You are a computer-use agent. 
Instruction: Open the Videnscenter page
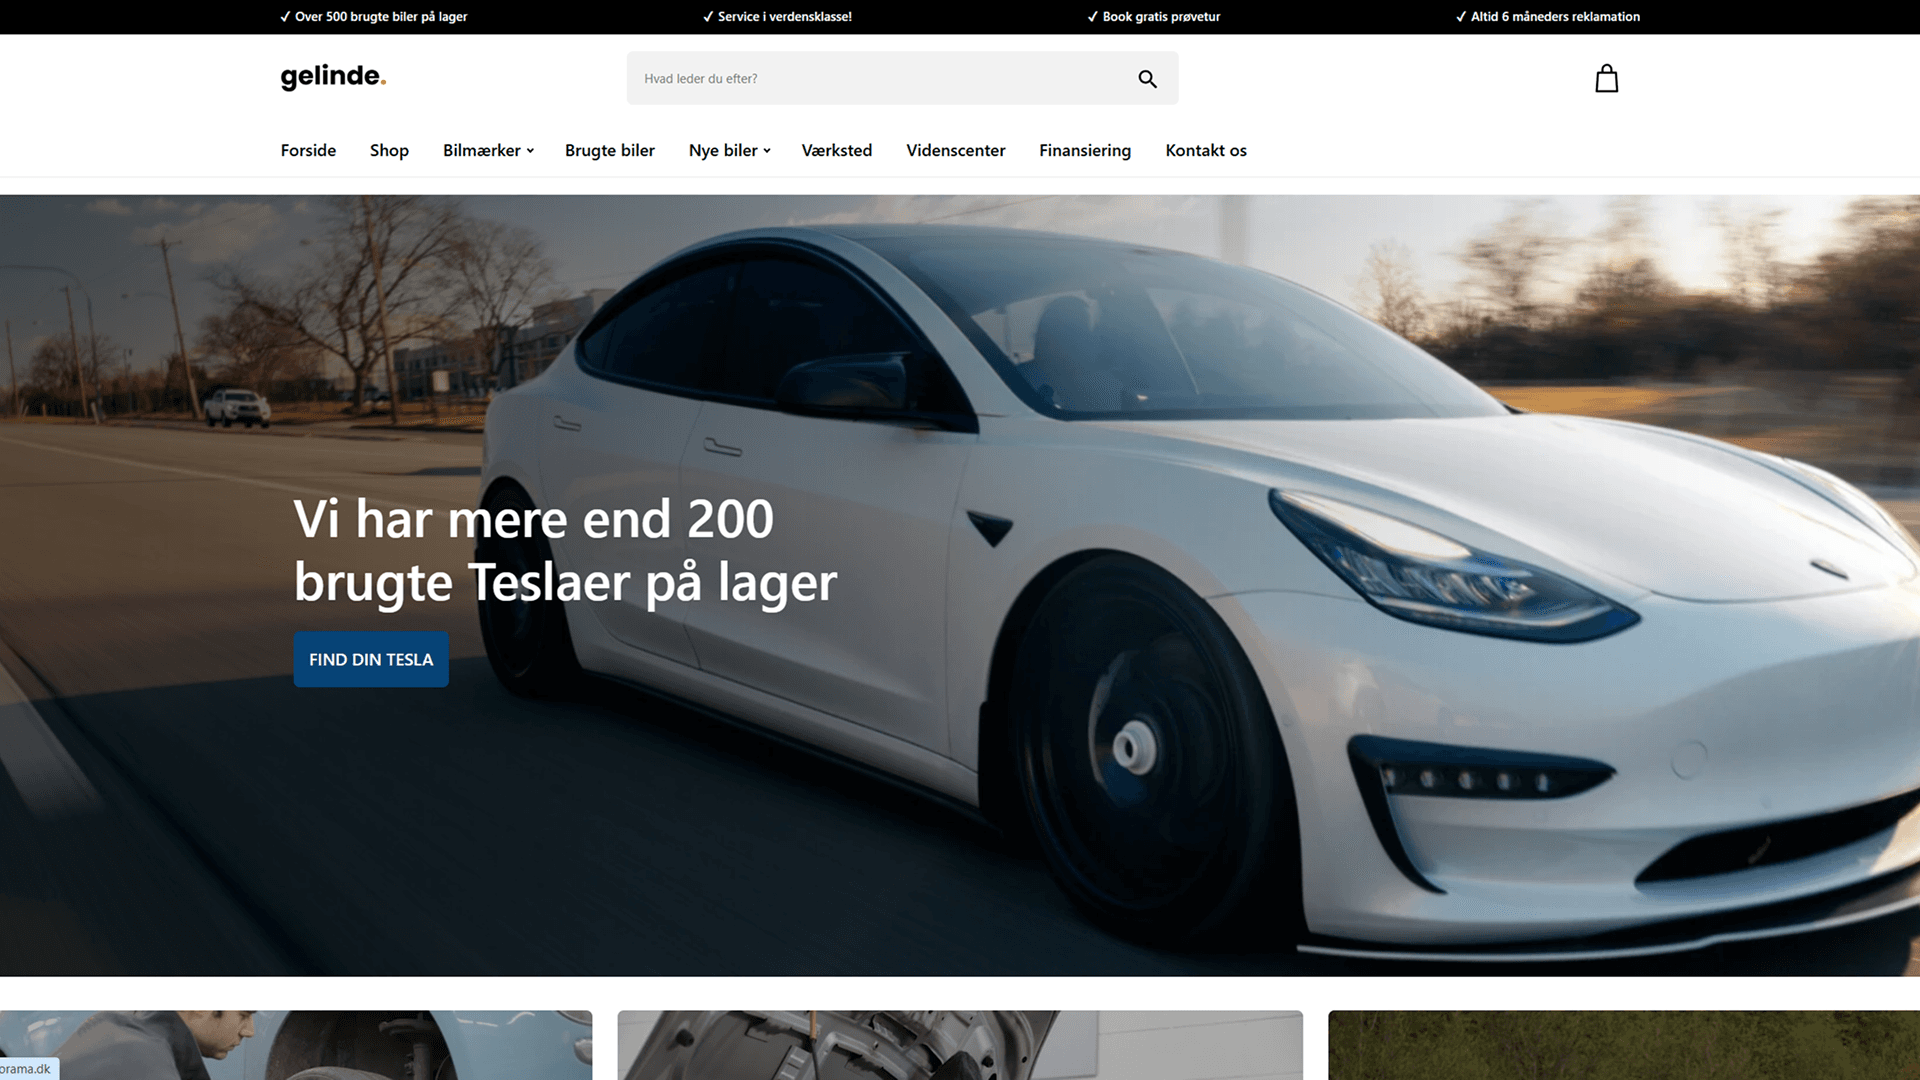(x=955, y=150)
